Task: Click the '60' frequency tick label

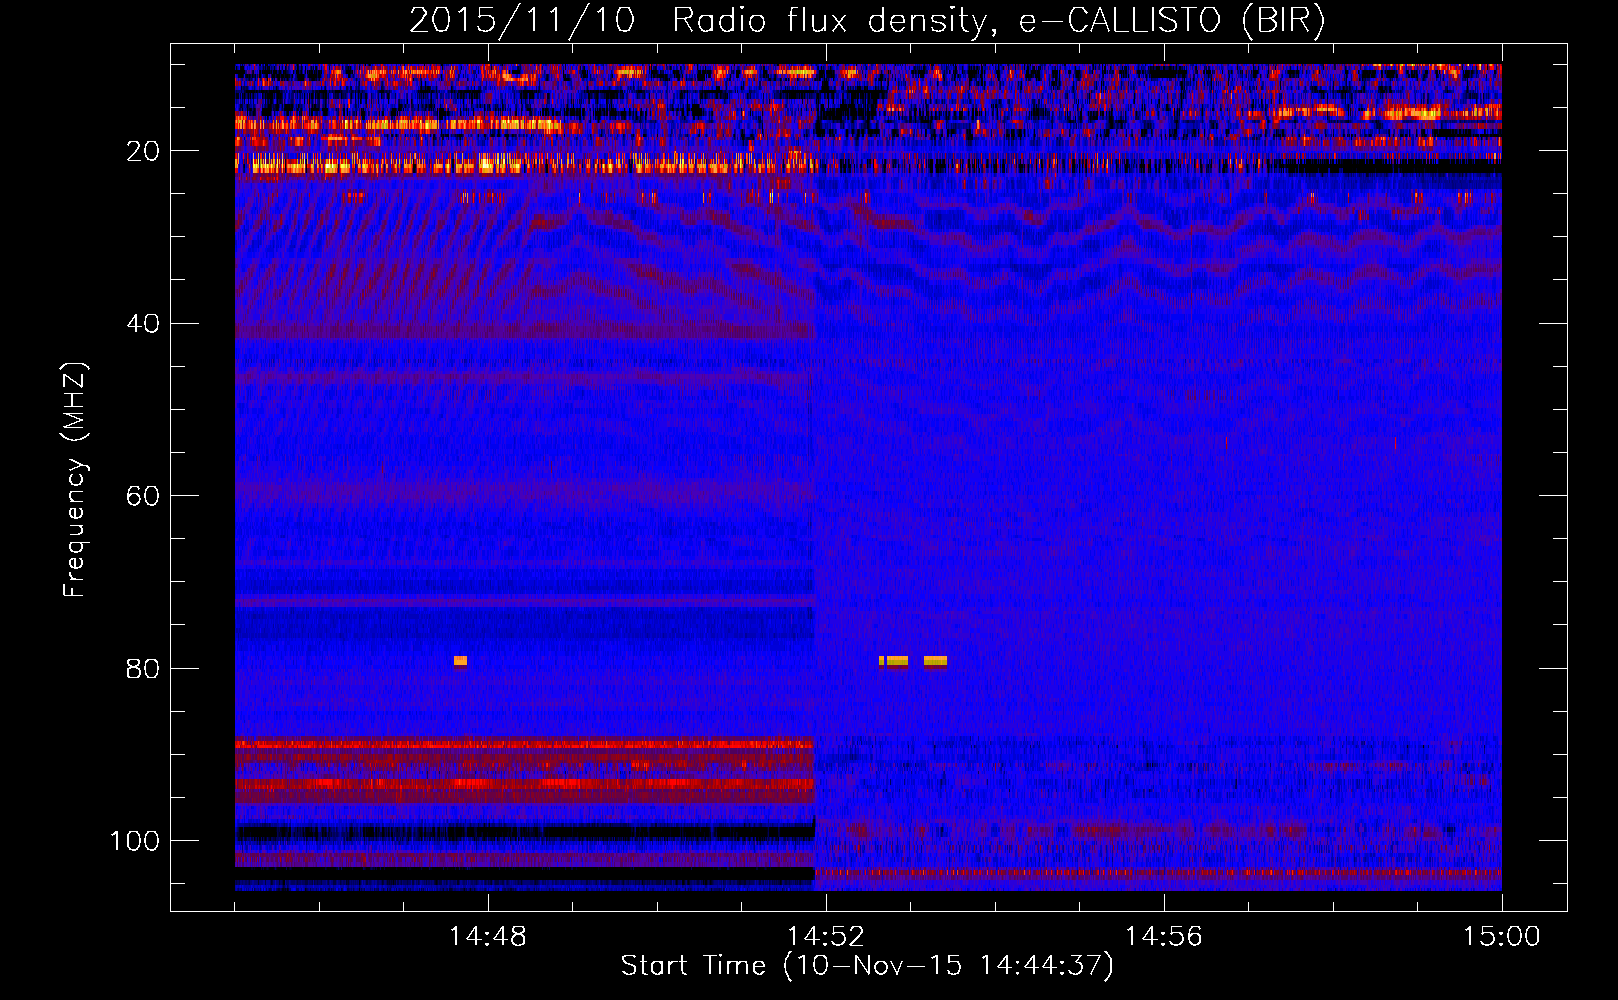Action: pyautogui.click(x=143, y=496)
